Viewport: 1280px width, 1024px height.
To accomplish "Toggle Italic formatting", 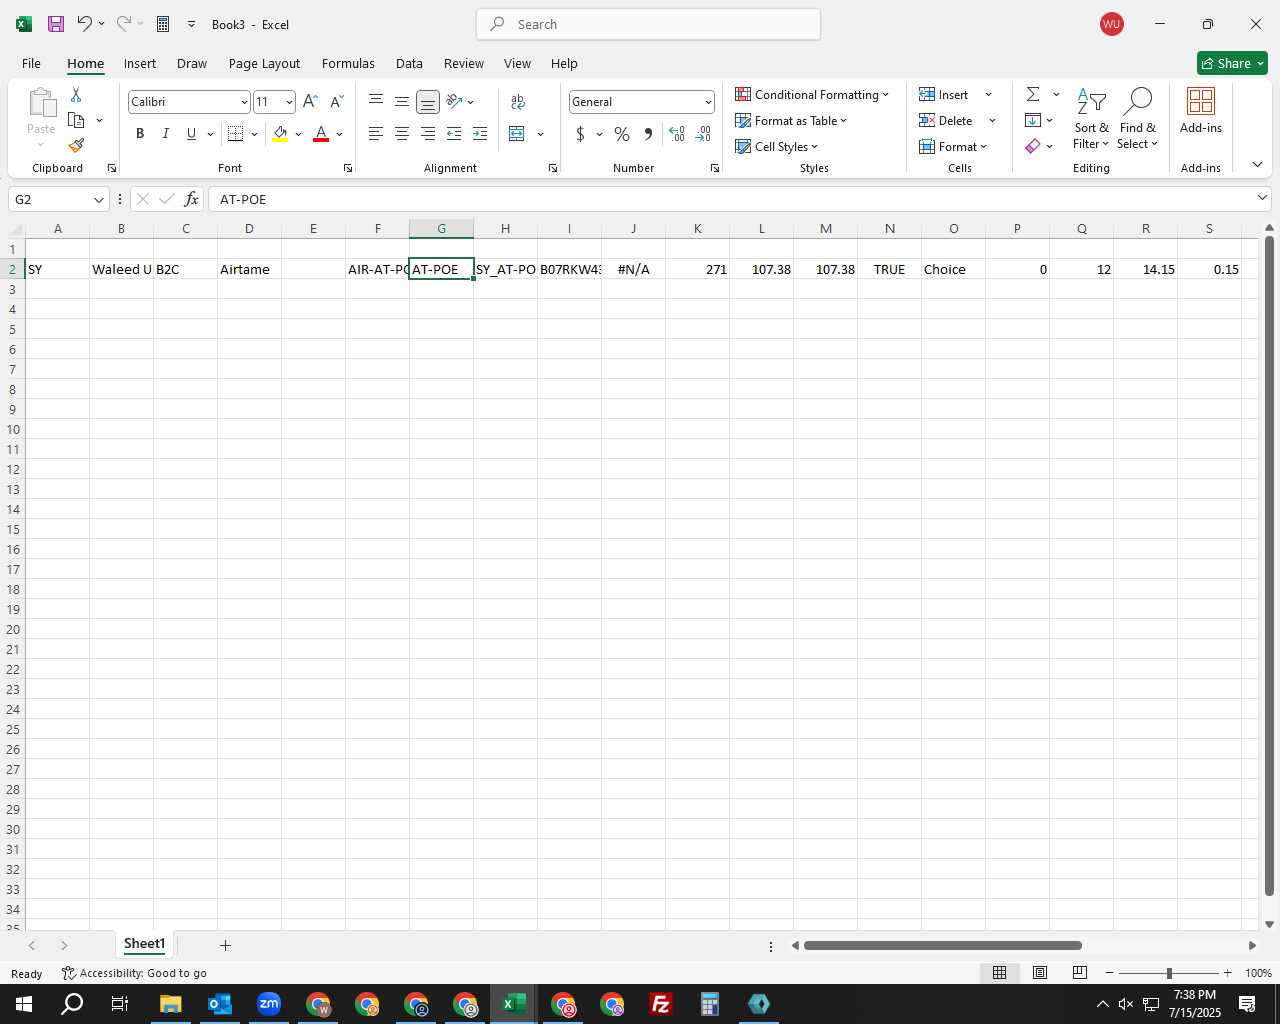I will [x=165, y=134].
